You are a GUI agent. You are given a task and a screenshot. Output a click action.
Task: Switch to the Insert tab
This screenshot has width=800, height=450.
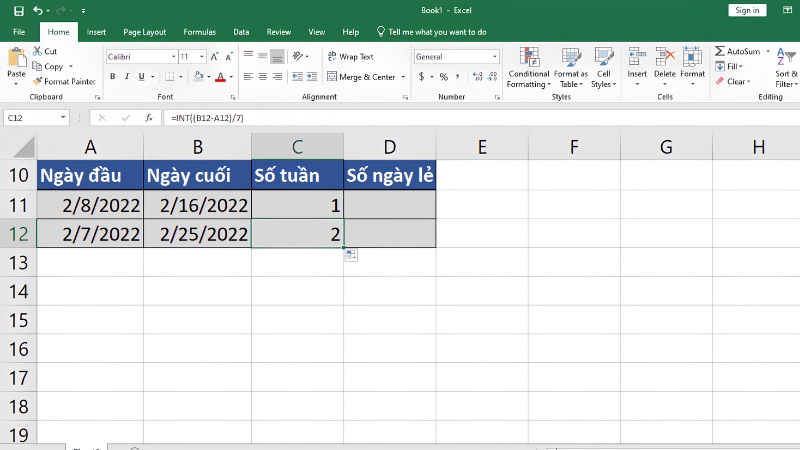coord(96,32)
